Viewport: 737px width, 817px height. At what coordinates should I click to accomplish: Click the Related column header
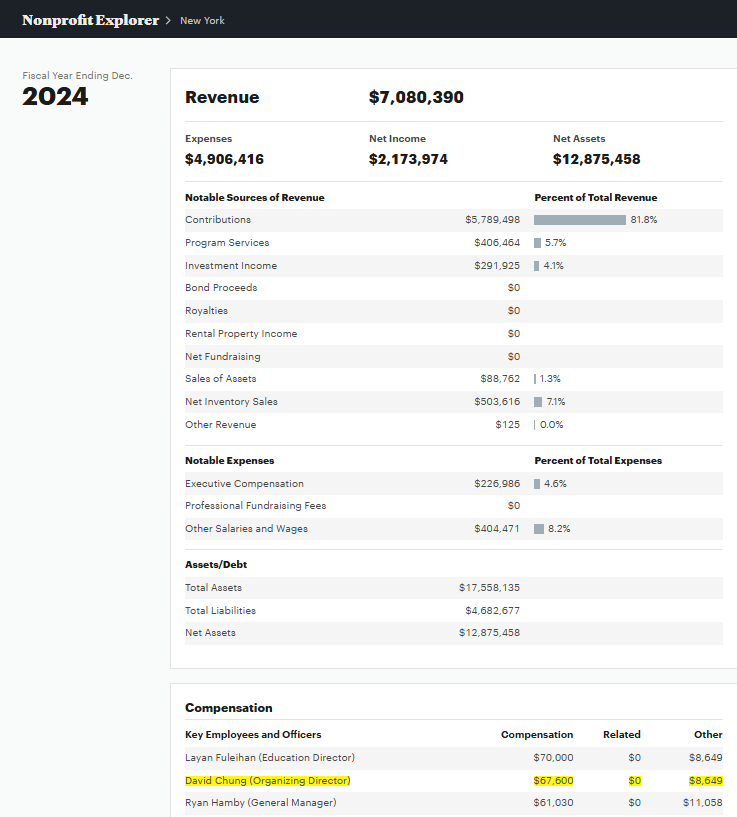[621, 735]
